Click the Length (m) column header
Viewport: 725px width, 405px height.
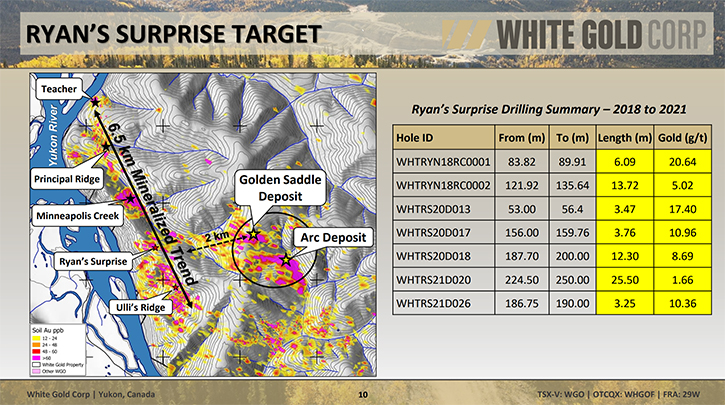[625, 137]
